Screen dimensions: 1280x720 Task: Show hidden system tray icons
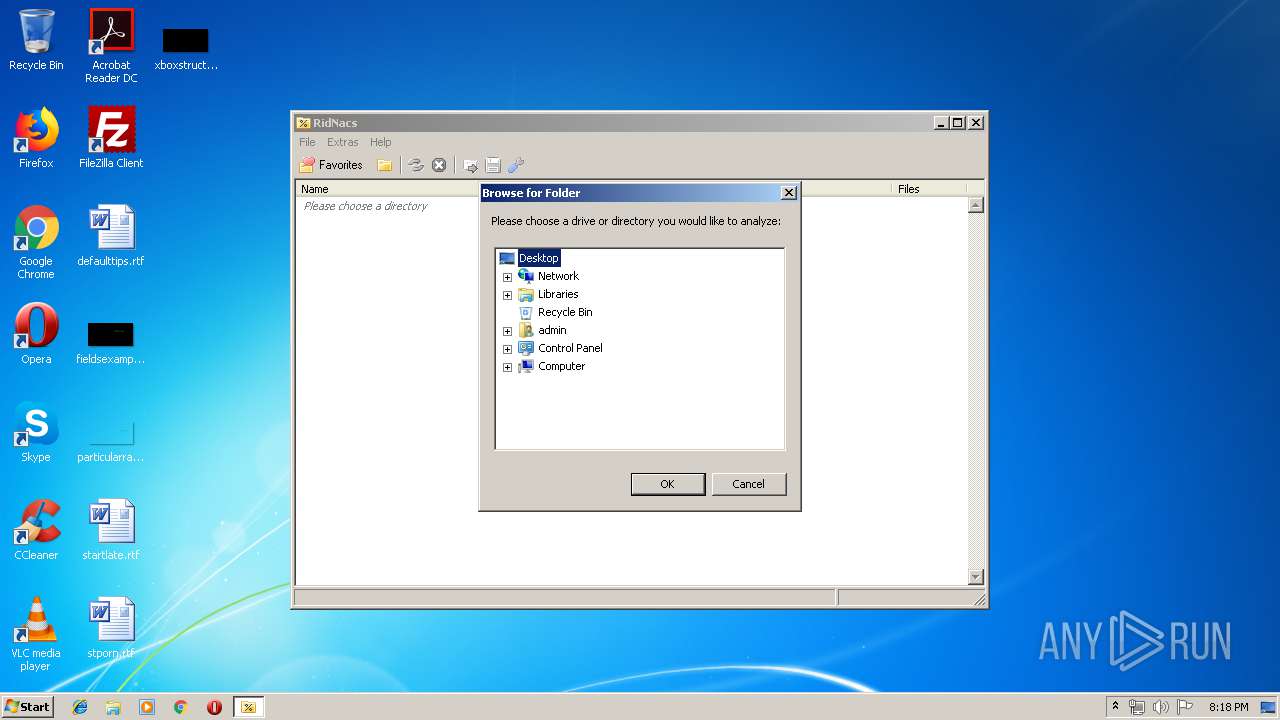1116,707
